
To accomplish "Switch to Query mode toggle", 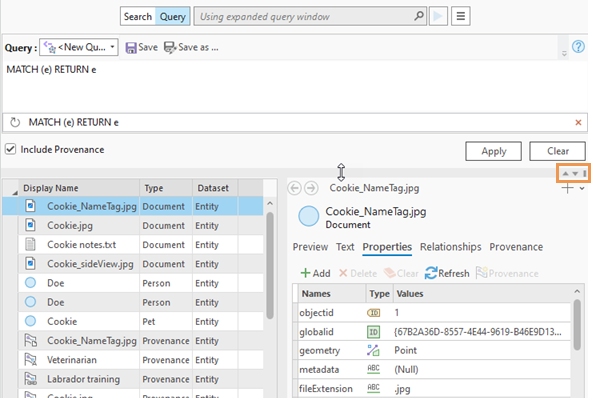I will (x=173, y=16).
